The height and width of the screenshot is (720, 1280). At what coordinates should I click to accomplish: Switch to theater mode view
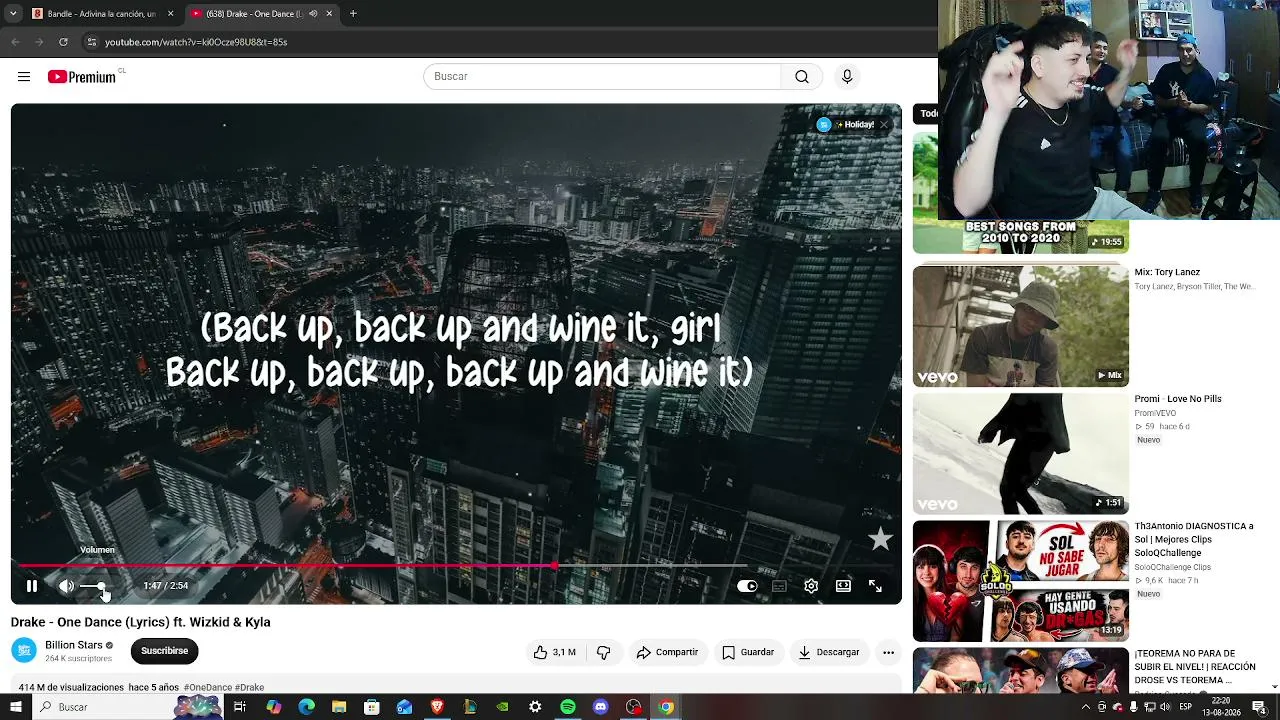[x=843, y=586]
